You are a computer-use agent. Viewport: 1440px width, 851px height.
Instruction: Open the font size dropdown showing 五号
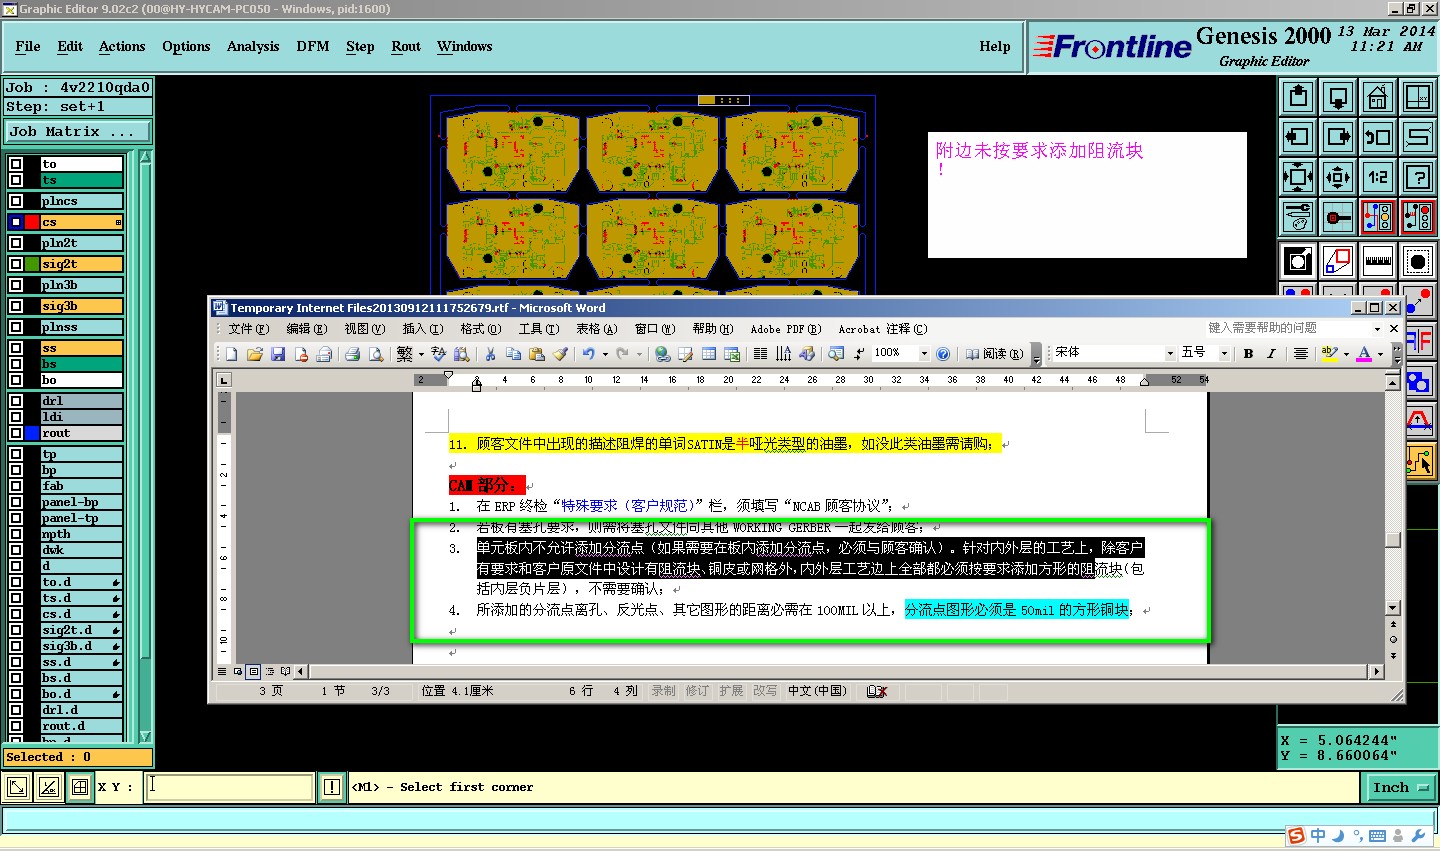1224,354
